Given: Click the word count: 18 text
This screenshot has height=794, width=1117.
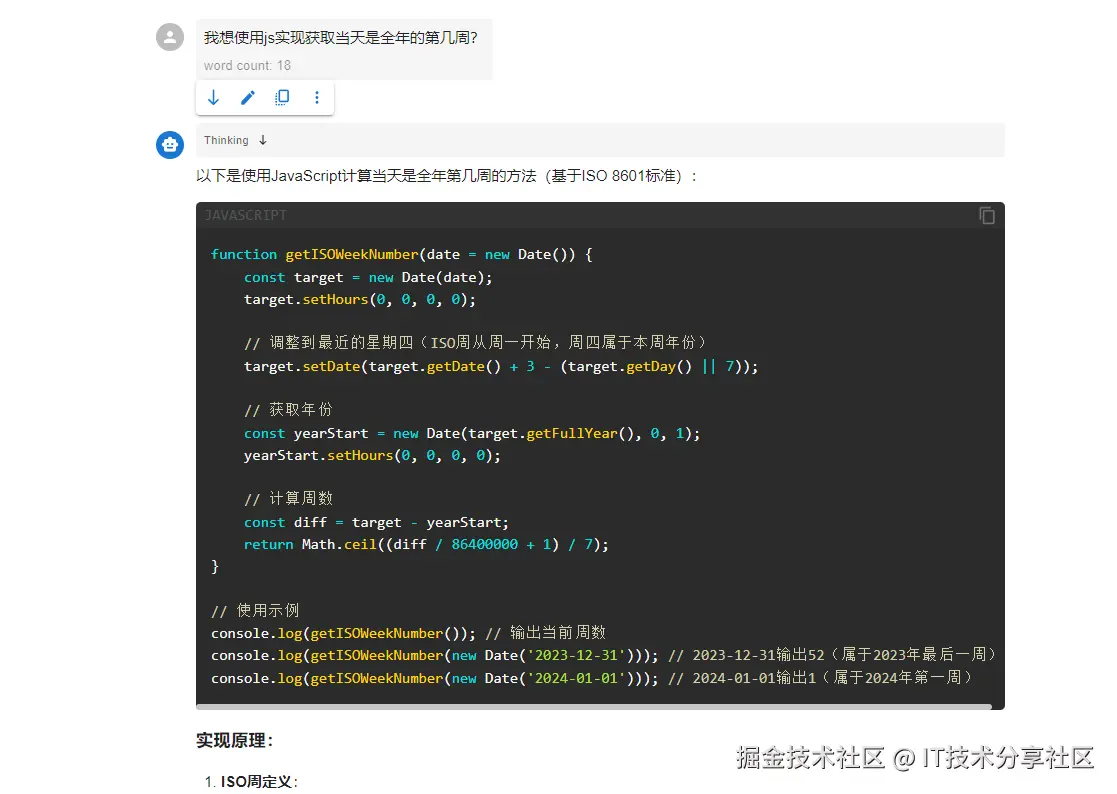Looking at the screenshot, I should tap(247, 66).
